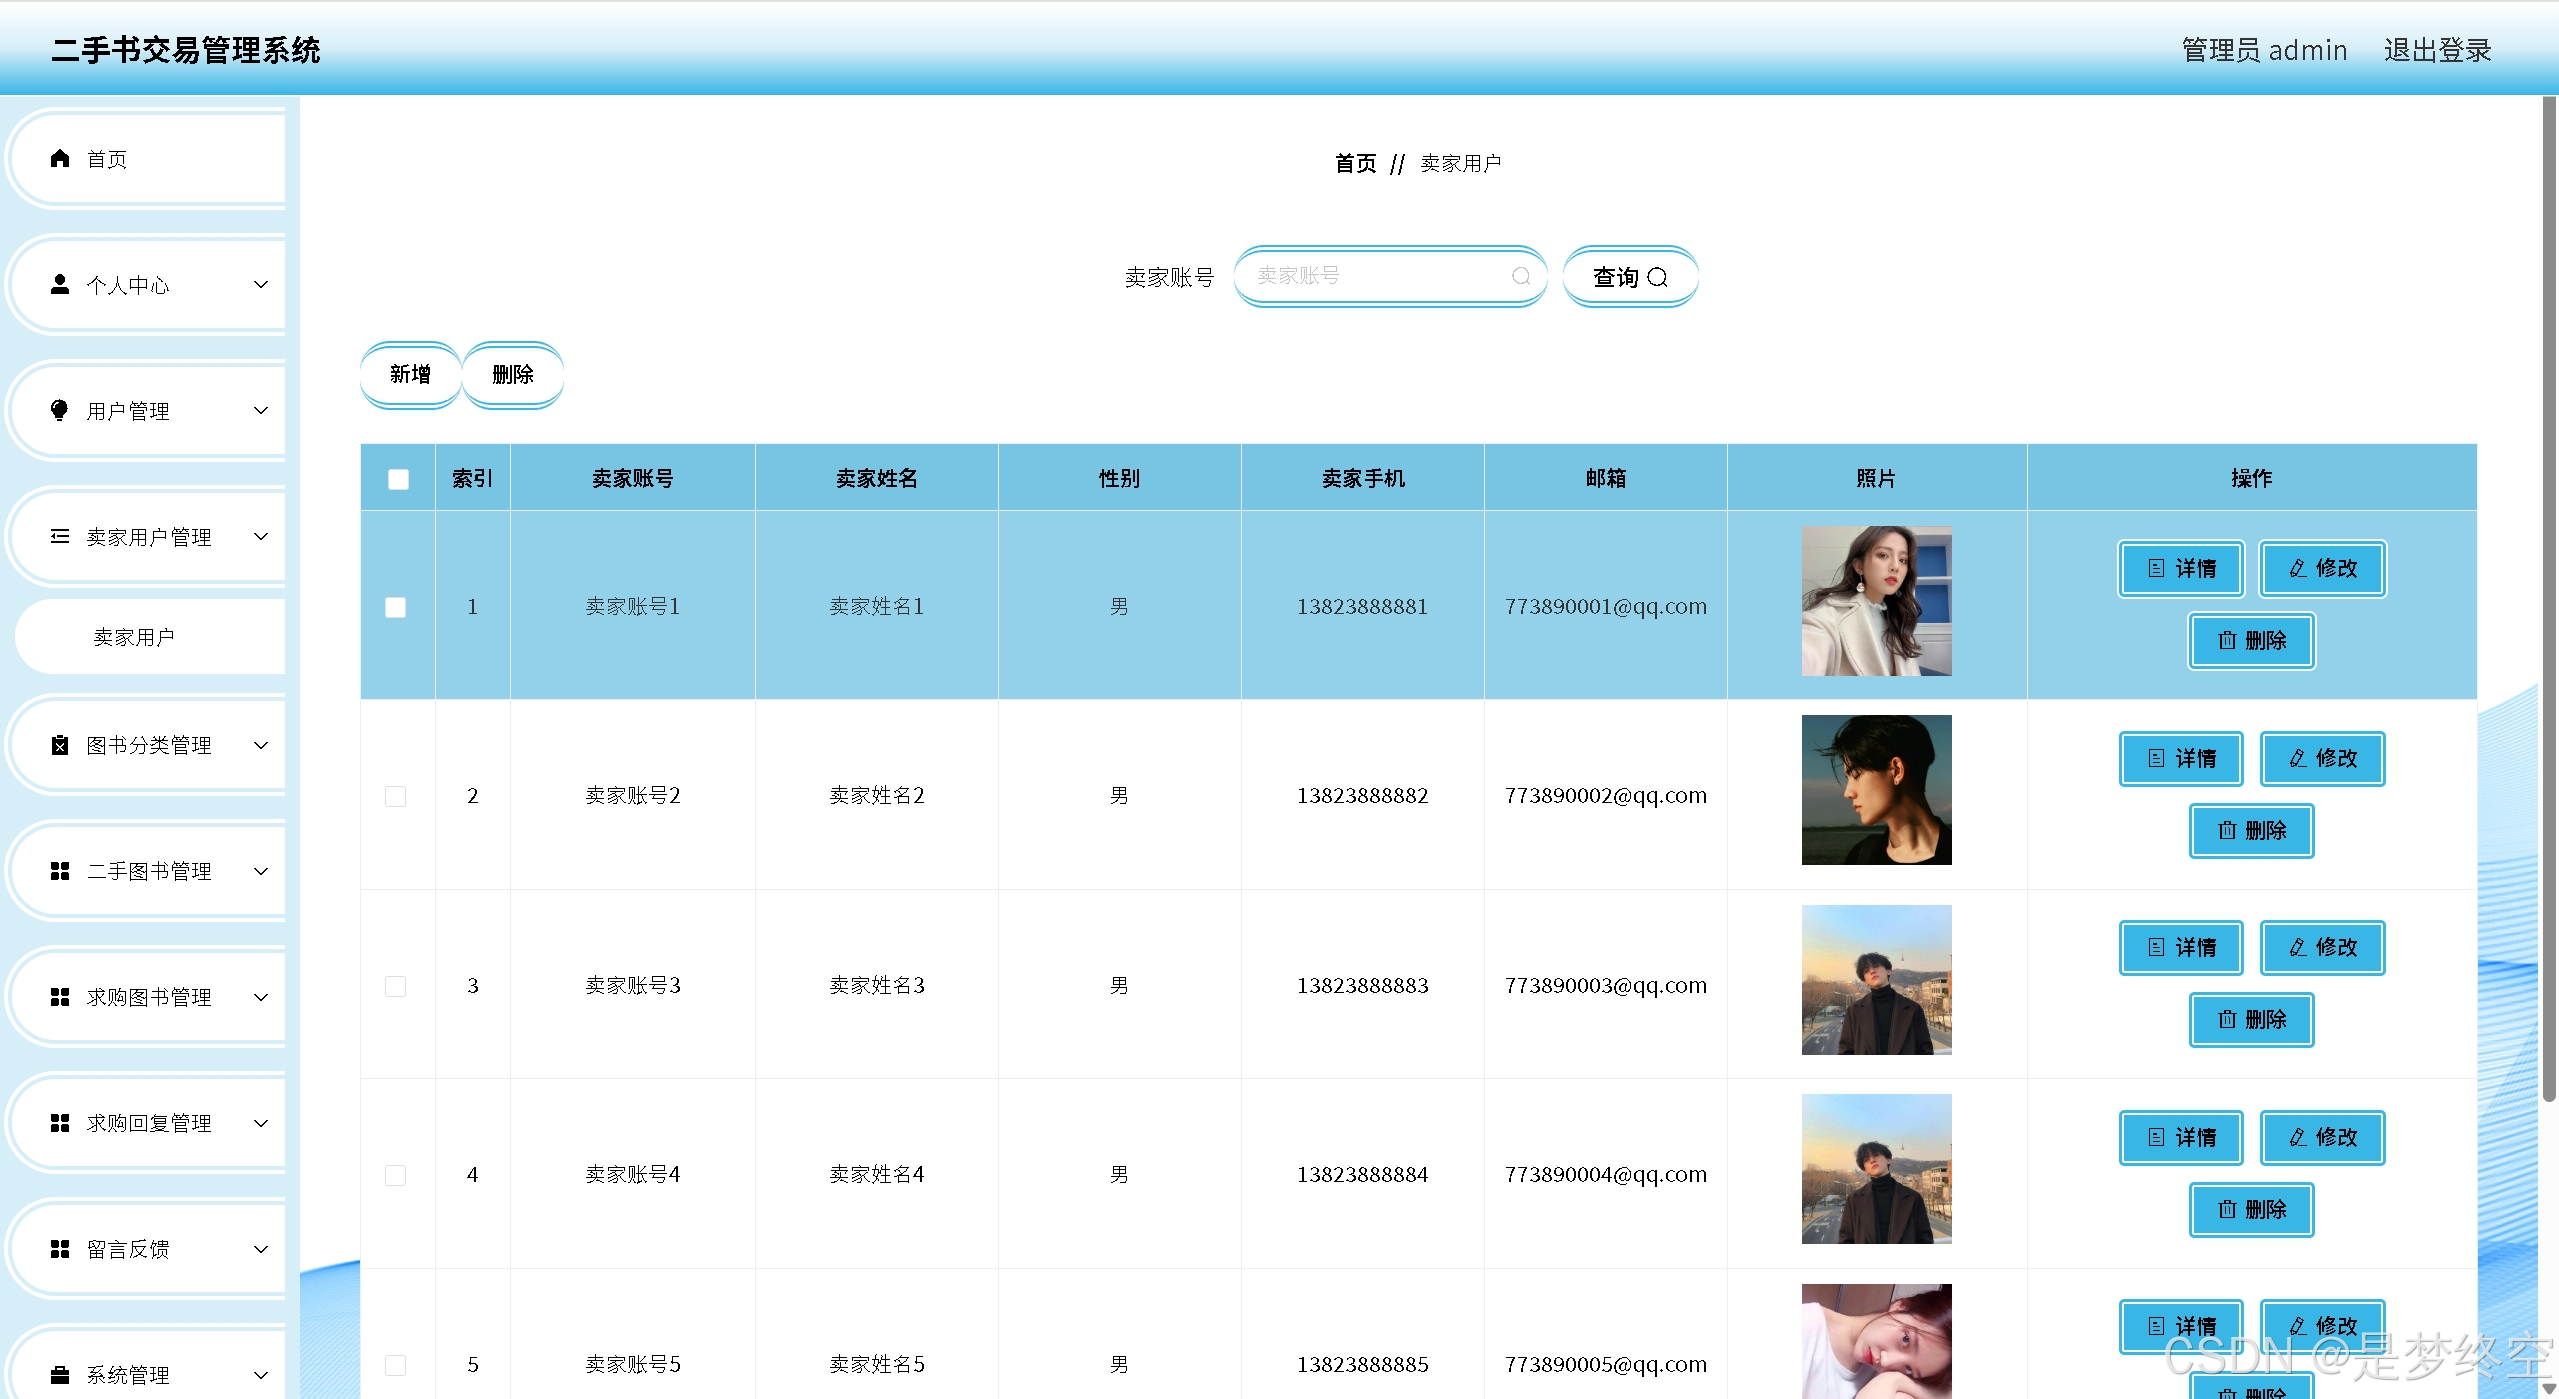This screenshot has width=2559, height=1399.
Task: Click the trash icon on row 4's 删除 button
Action: point(2227,1209)
